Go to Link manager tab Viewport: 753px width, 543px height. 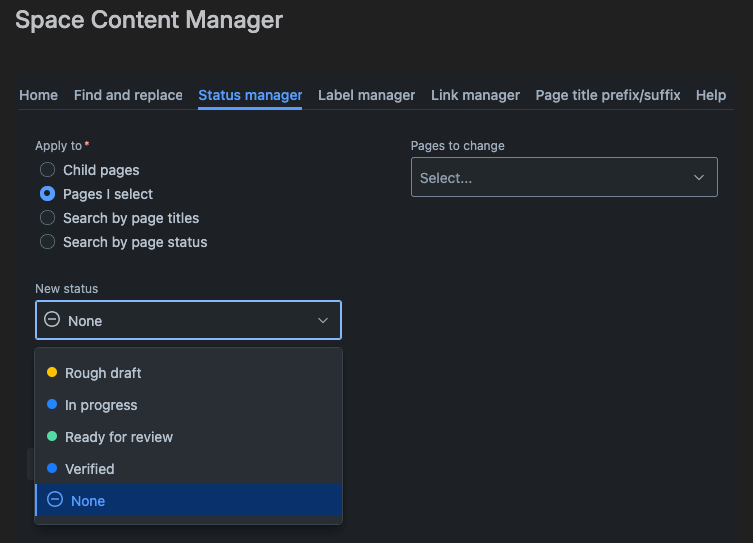pos(475,95)
